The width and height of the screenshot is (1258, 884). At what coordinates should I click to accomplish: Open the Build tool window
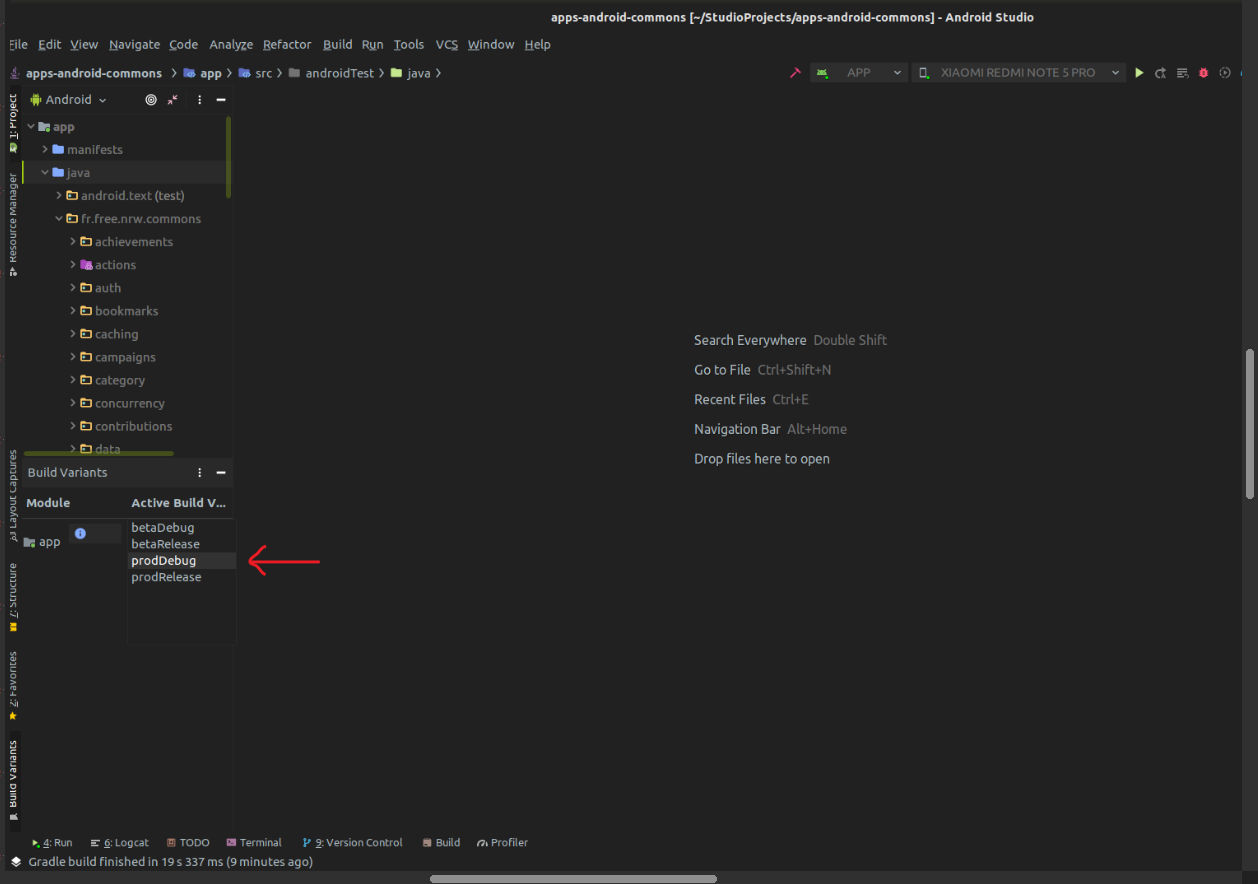441,842
